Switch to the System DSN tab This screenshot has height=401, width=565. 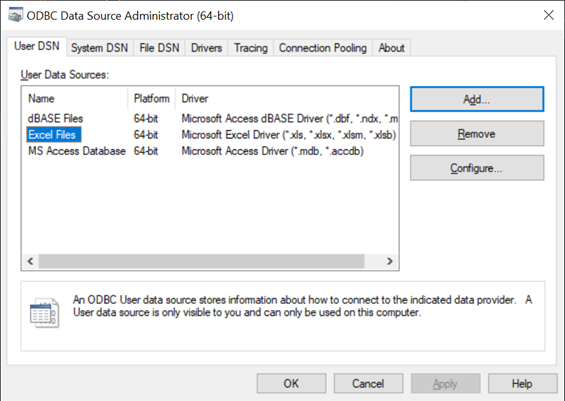pos(99,48)
